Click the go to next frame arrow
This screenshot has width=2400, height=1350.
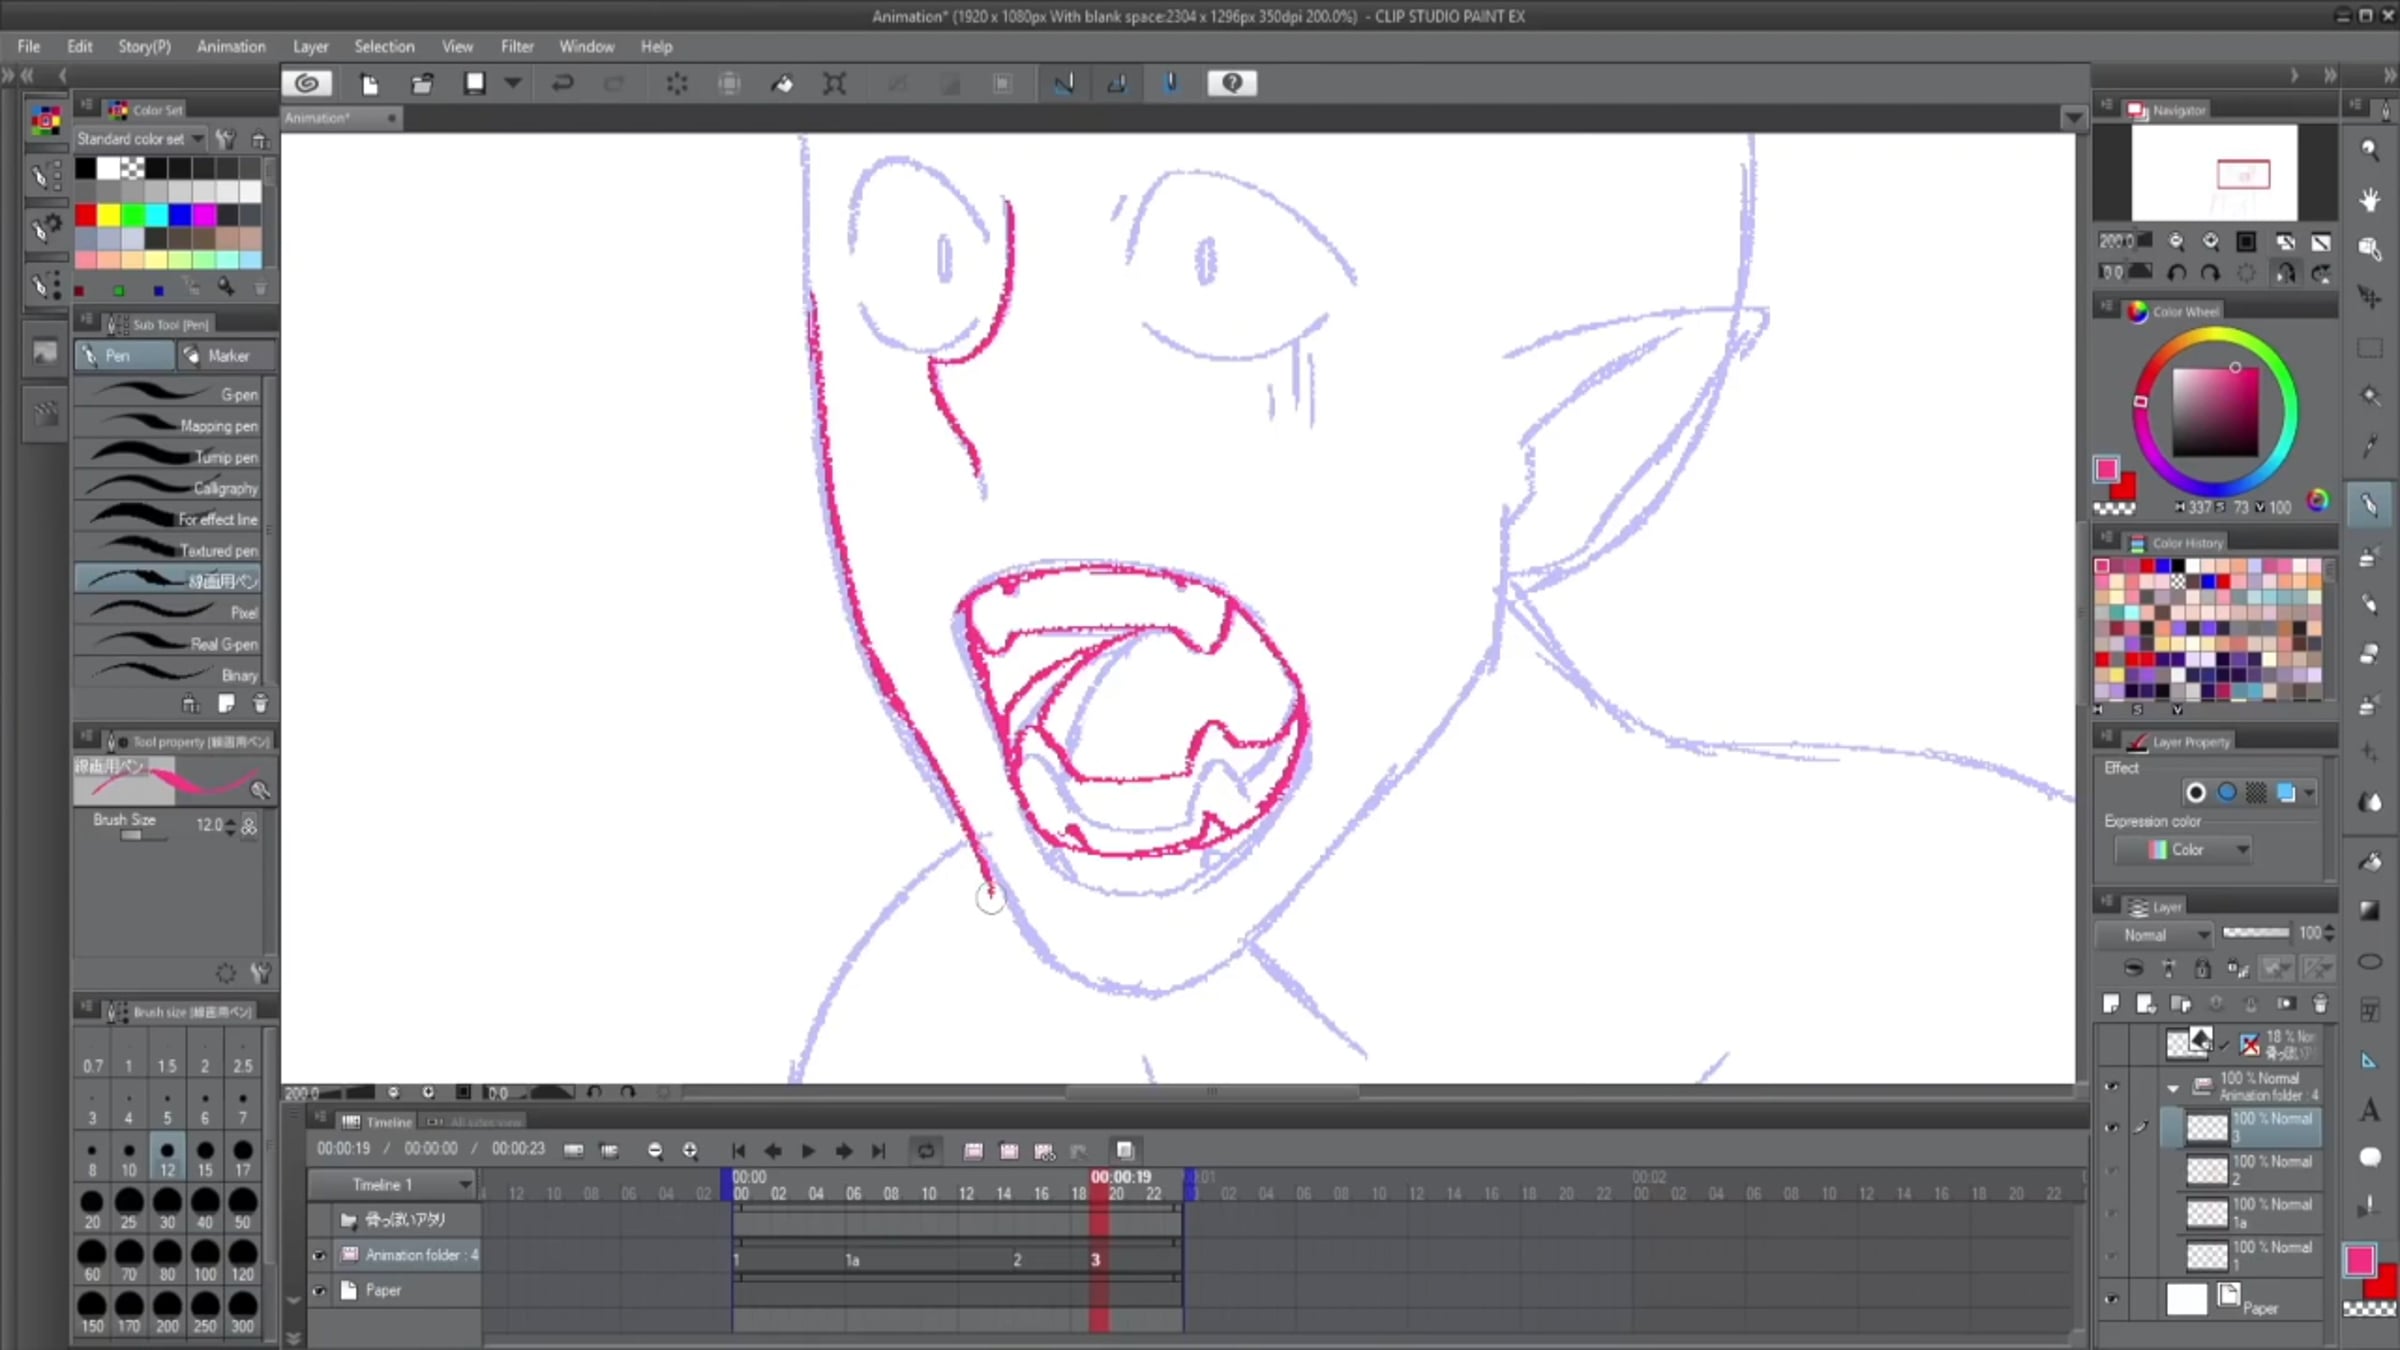(x=843, y=1151)
